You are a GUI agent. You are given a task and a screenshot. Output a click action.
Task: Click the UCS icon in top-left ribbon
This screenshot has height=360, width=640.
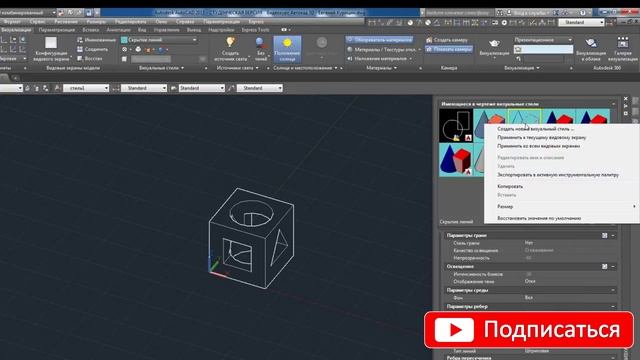(x=4, y=40)
